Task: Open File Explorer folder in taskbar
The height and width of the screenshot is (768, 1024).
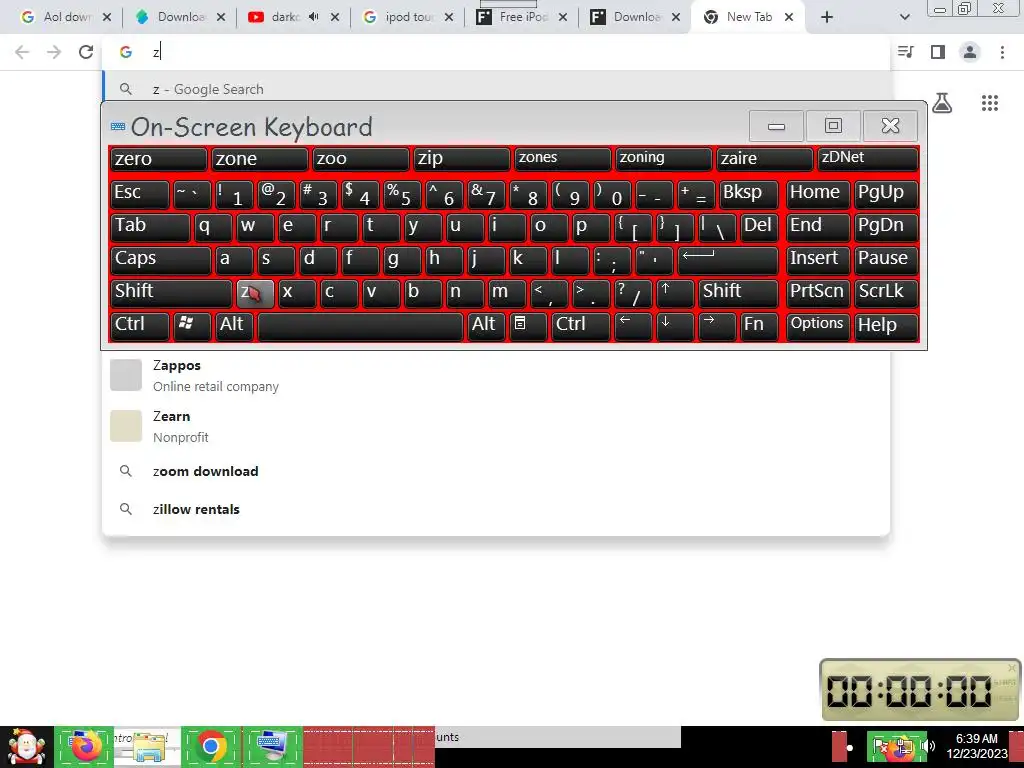Action: [x=147, y=748]
